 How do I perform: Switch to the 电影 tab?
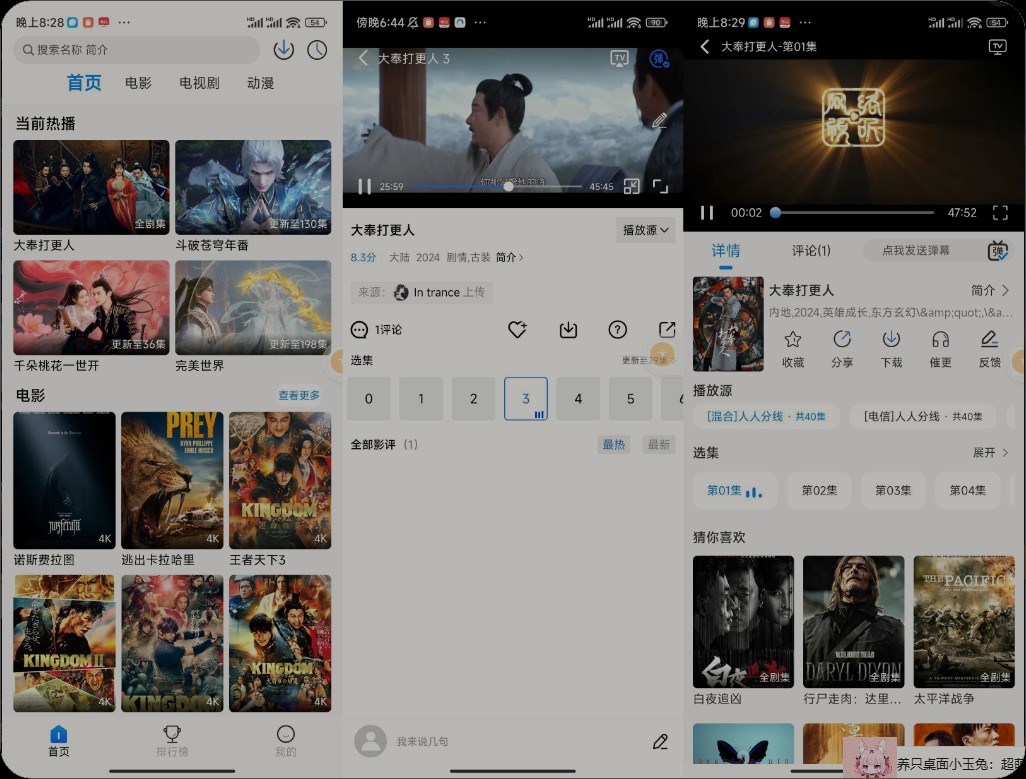click(x=138, y=83)
